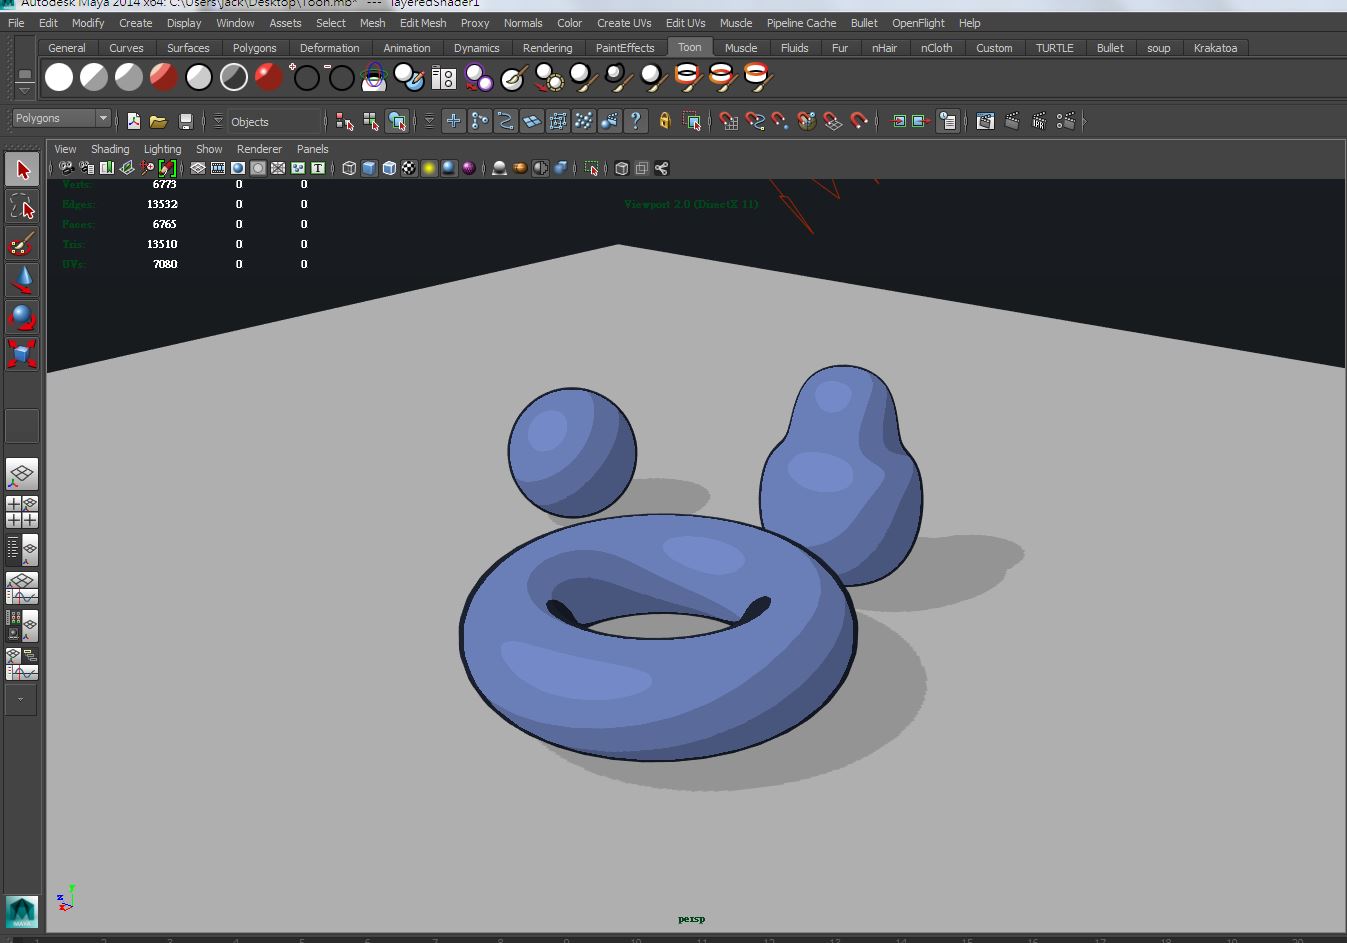Screen dimensions: 1347x943
Task: Click the save scene floppy icon
Action: pyautogui.click(x=185, y=122)
